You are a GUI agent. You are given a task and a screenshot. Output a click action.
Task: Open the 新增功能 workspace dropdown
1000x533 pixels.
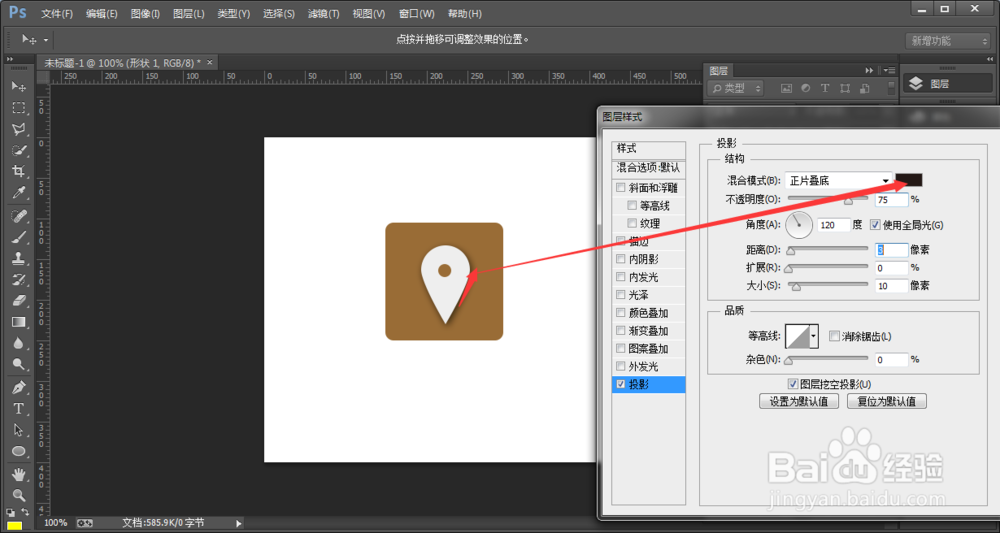coord(948,41)
